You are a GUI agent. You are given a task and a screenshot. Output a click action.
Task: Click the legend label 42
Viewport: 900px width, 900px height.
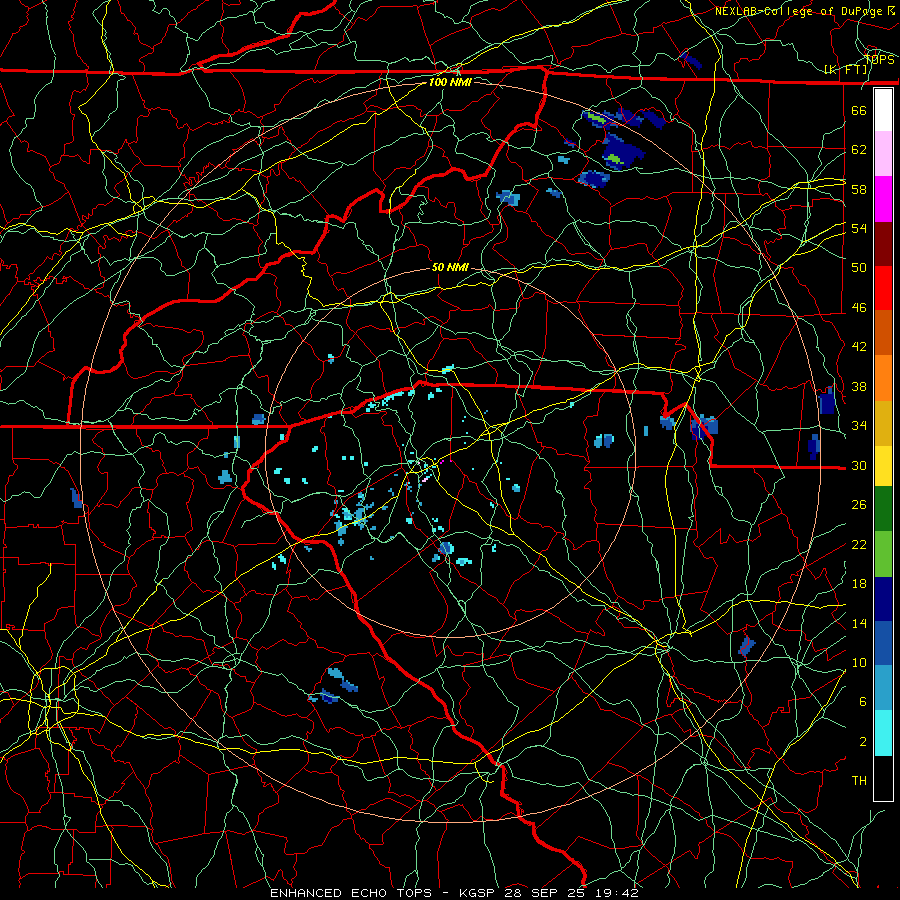pos(859,347)
